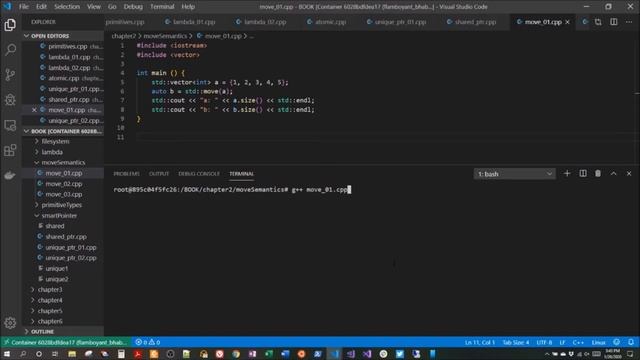640x360 pixels.
Task: Open Windows taskbar search
Action: [x=23, y=354]
